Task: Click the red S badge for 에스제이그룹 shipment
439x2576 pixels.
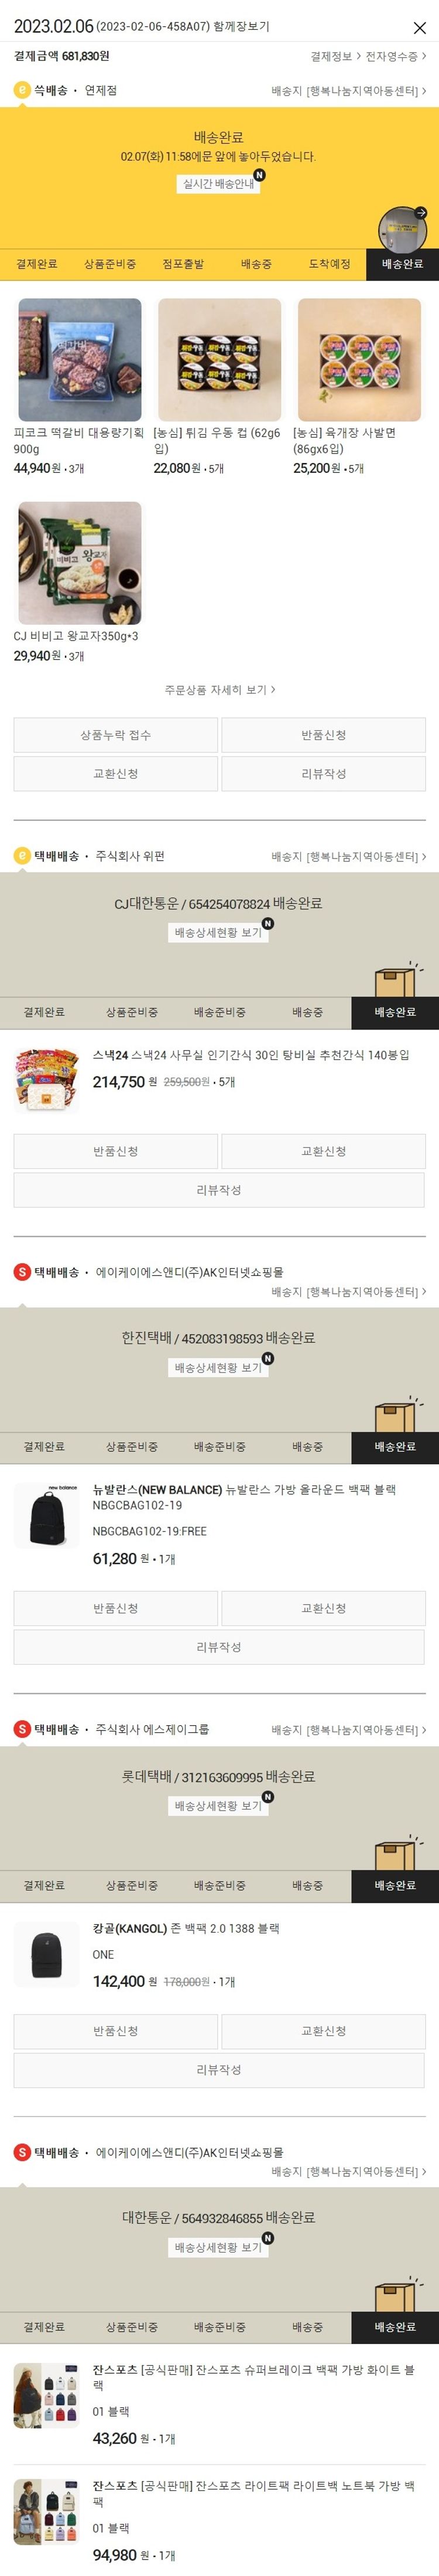Action: (x=22, y=1729)
